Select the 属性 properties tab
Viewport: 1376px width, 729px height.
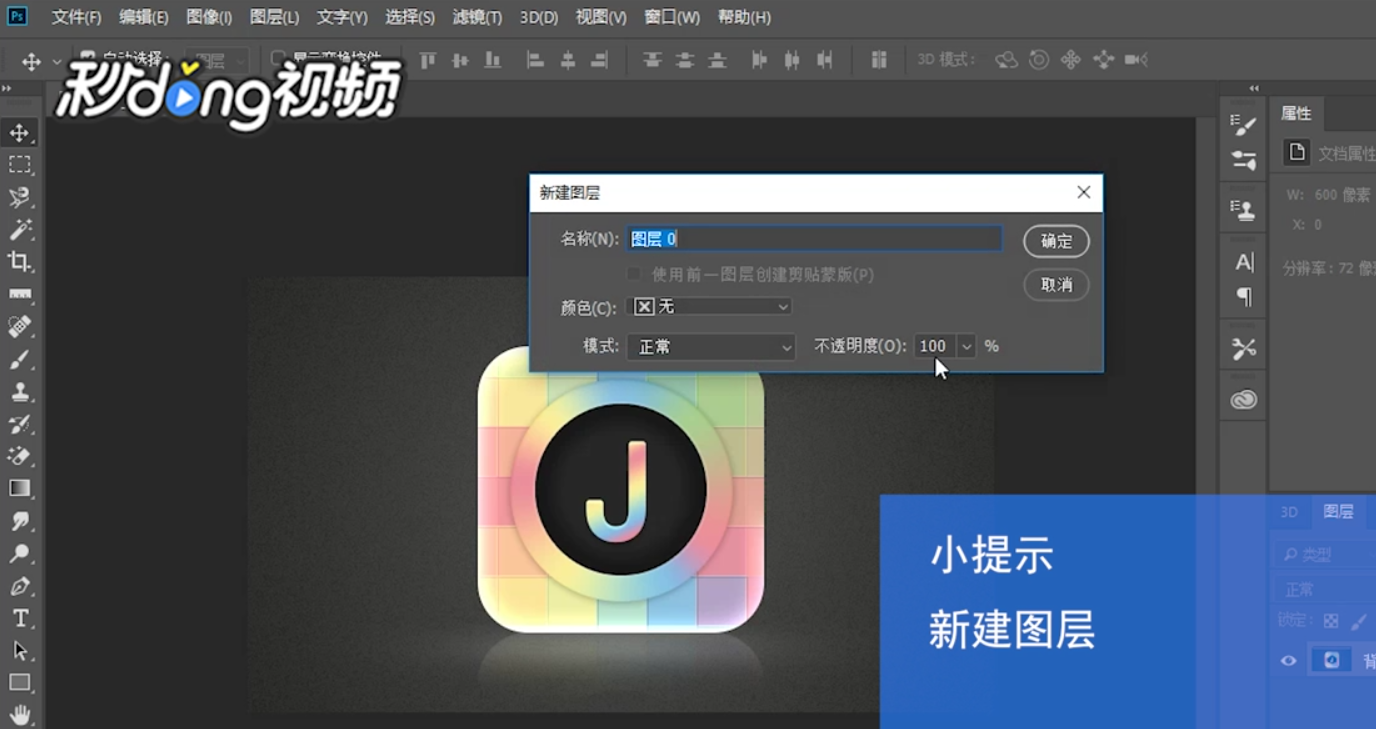pyautogui.click(x=1296, y=114)
